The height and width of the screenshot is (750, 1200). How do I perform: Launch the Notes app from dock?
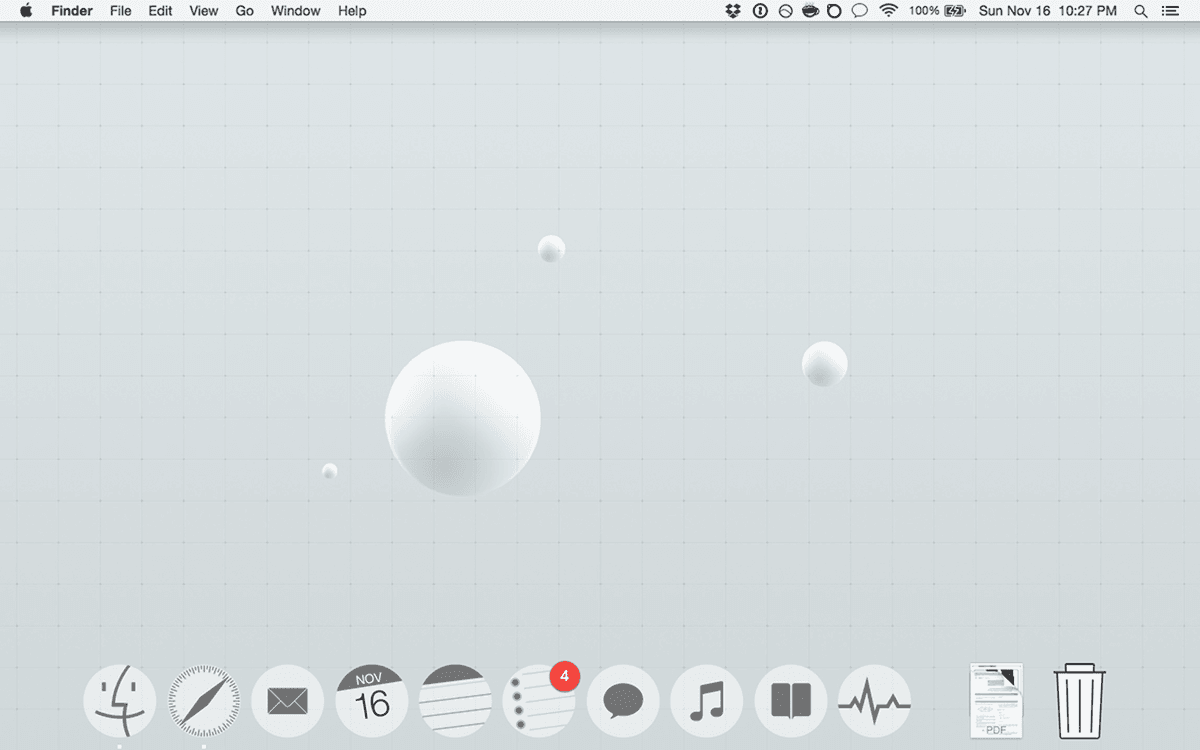coord(456,701)
